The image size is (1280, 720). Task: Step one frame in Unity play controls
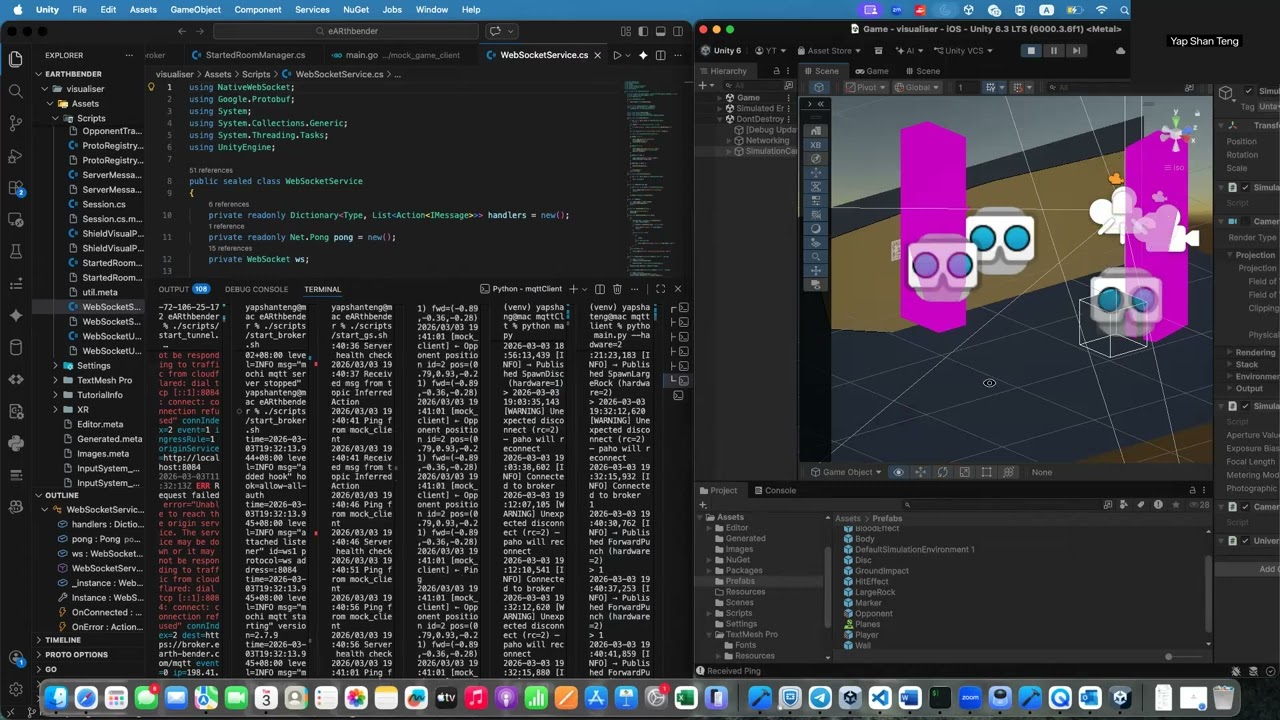click(x=1075, y=50)
